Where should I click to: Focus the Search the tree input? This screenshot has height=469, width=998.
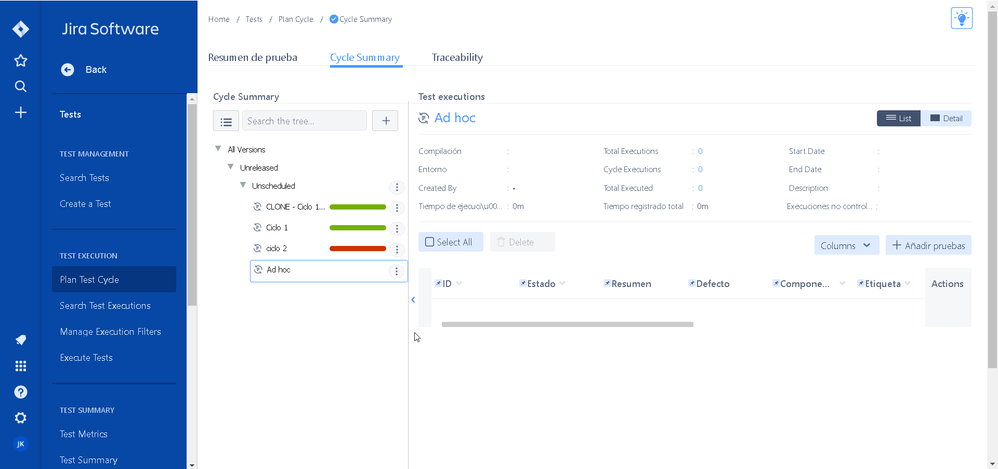(304, 120)
